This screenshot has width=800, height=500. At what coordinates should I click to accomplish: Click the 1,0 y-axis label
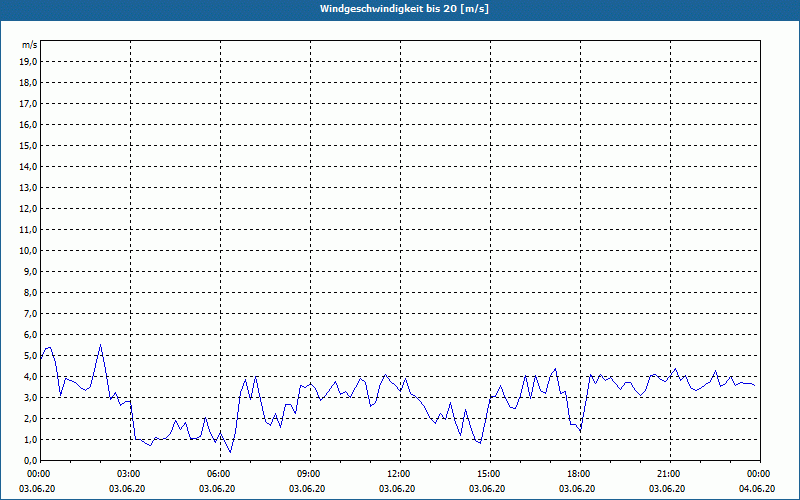click(30, 439)
